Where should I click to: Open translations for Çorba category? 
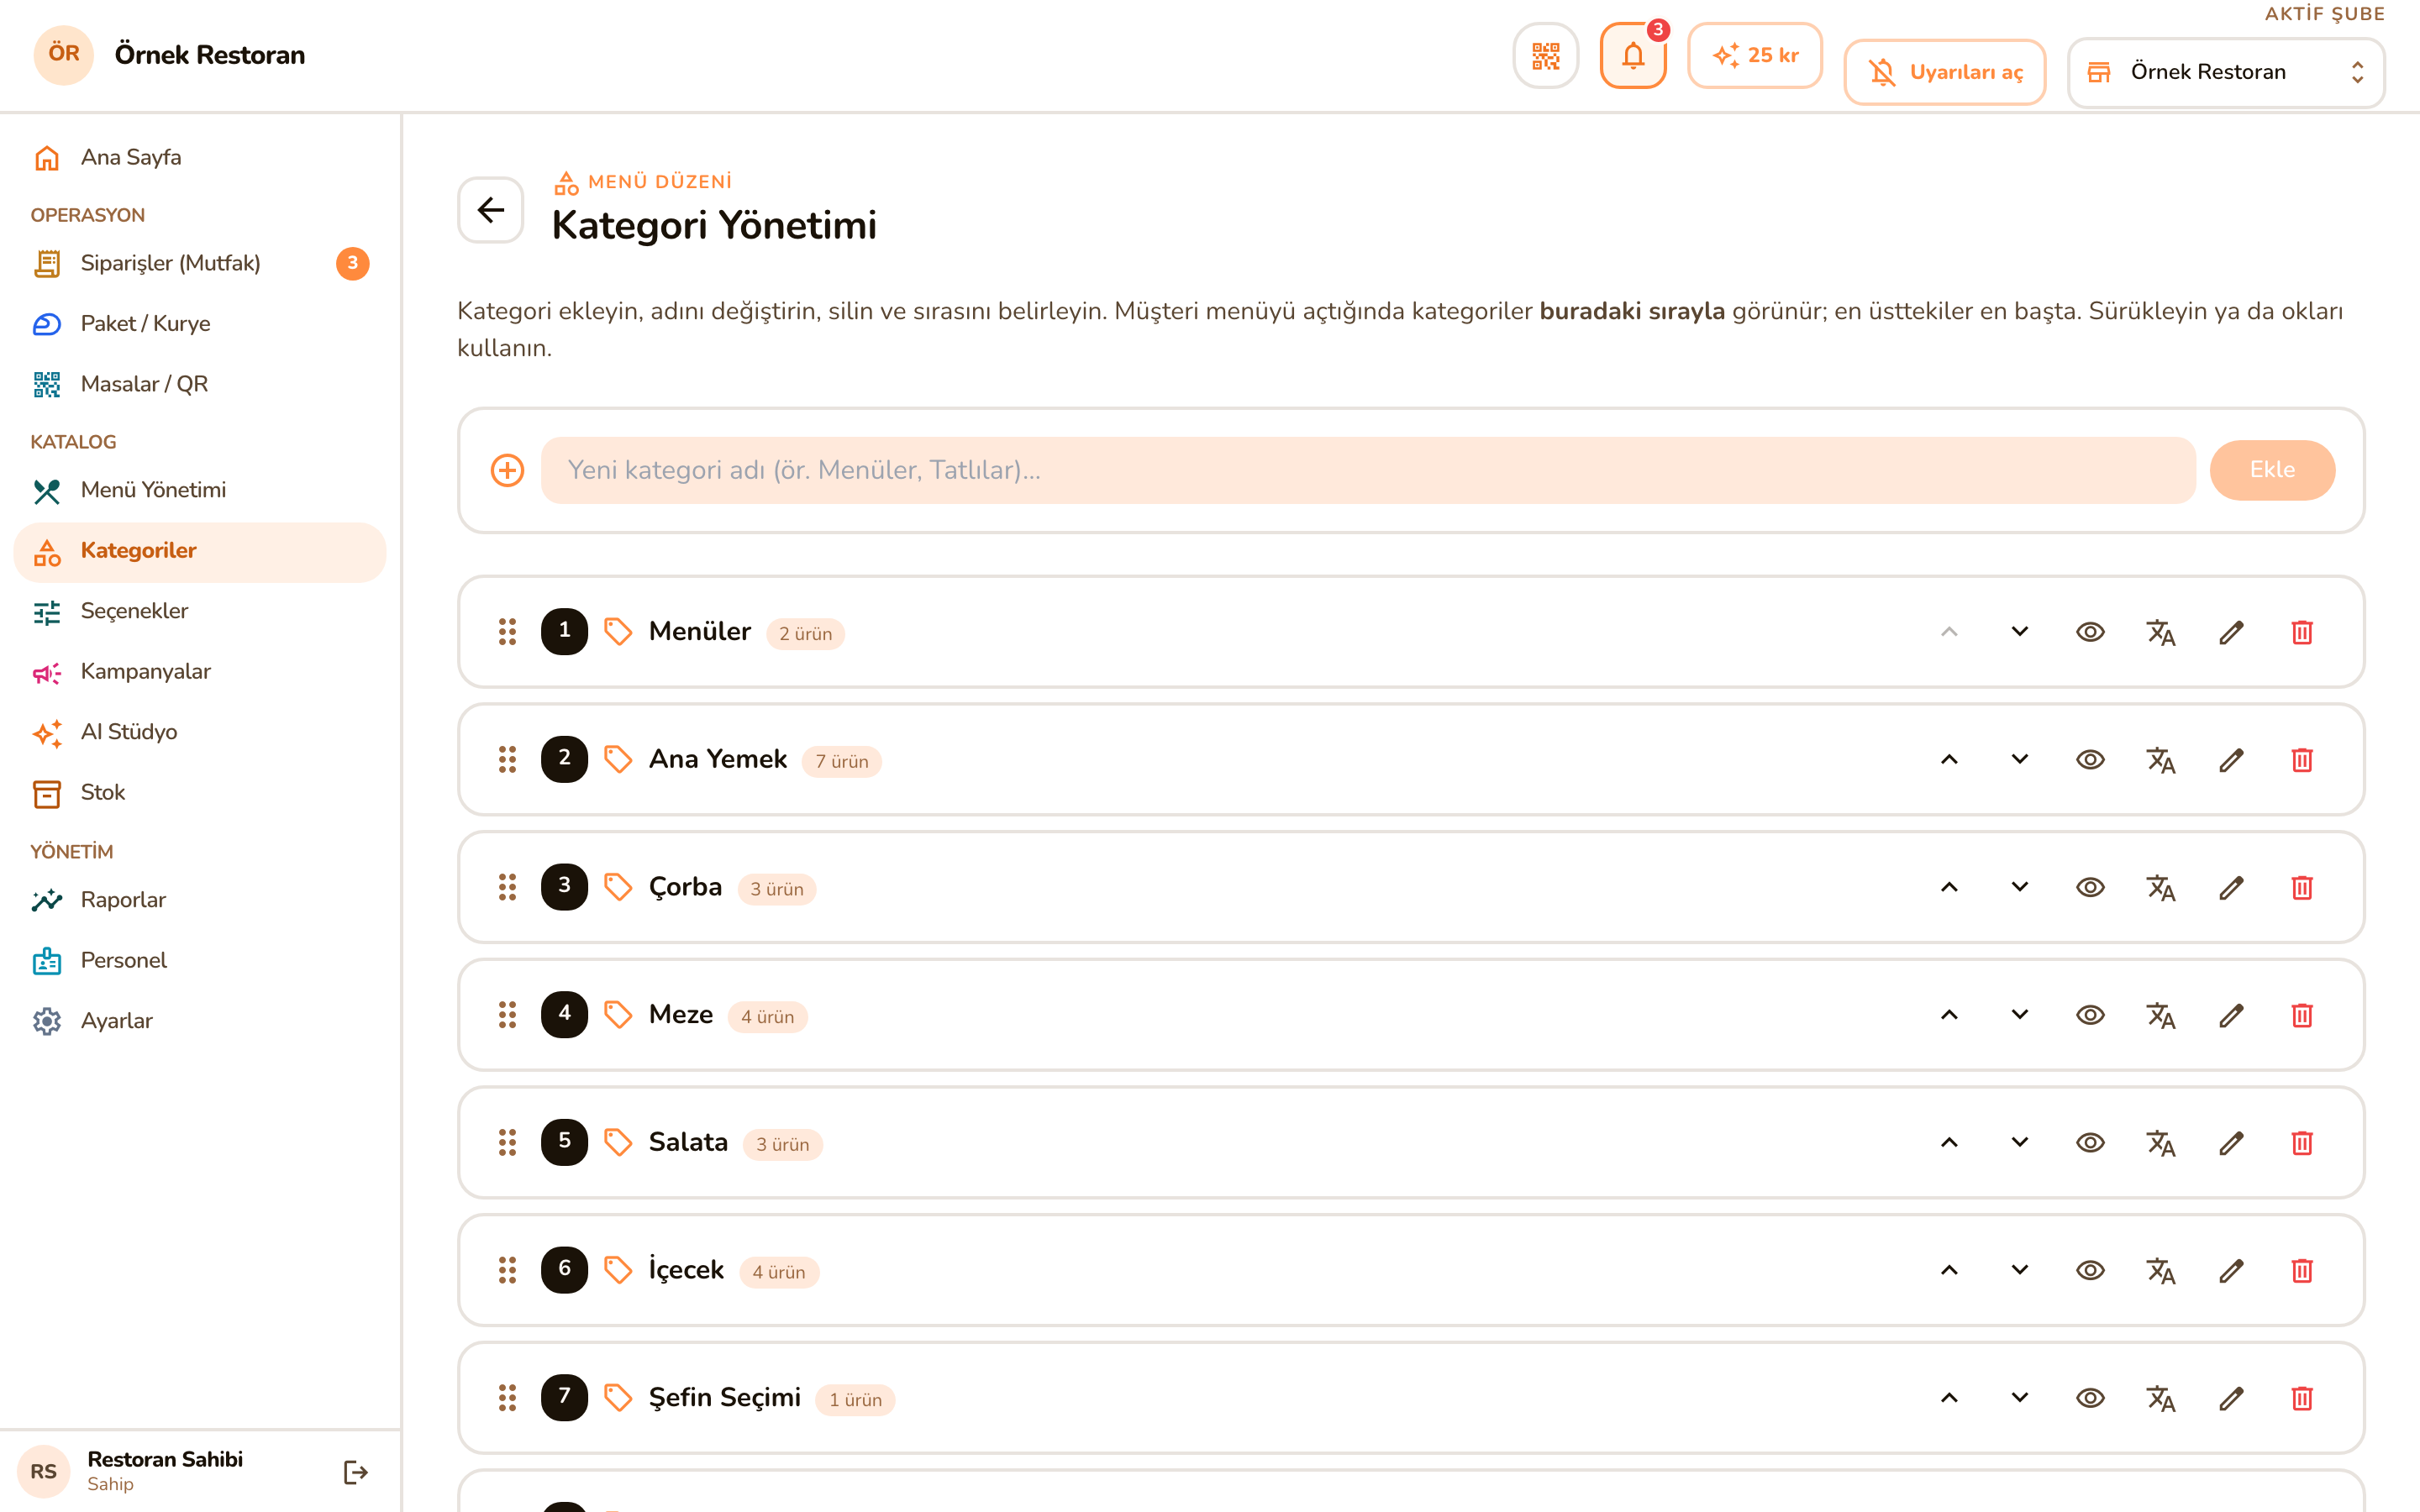point(2161,887)
